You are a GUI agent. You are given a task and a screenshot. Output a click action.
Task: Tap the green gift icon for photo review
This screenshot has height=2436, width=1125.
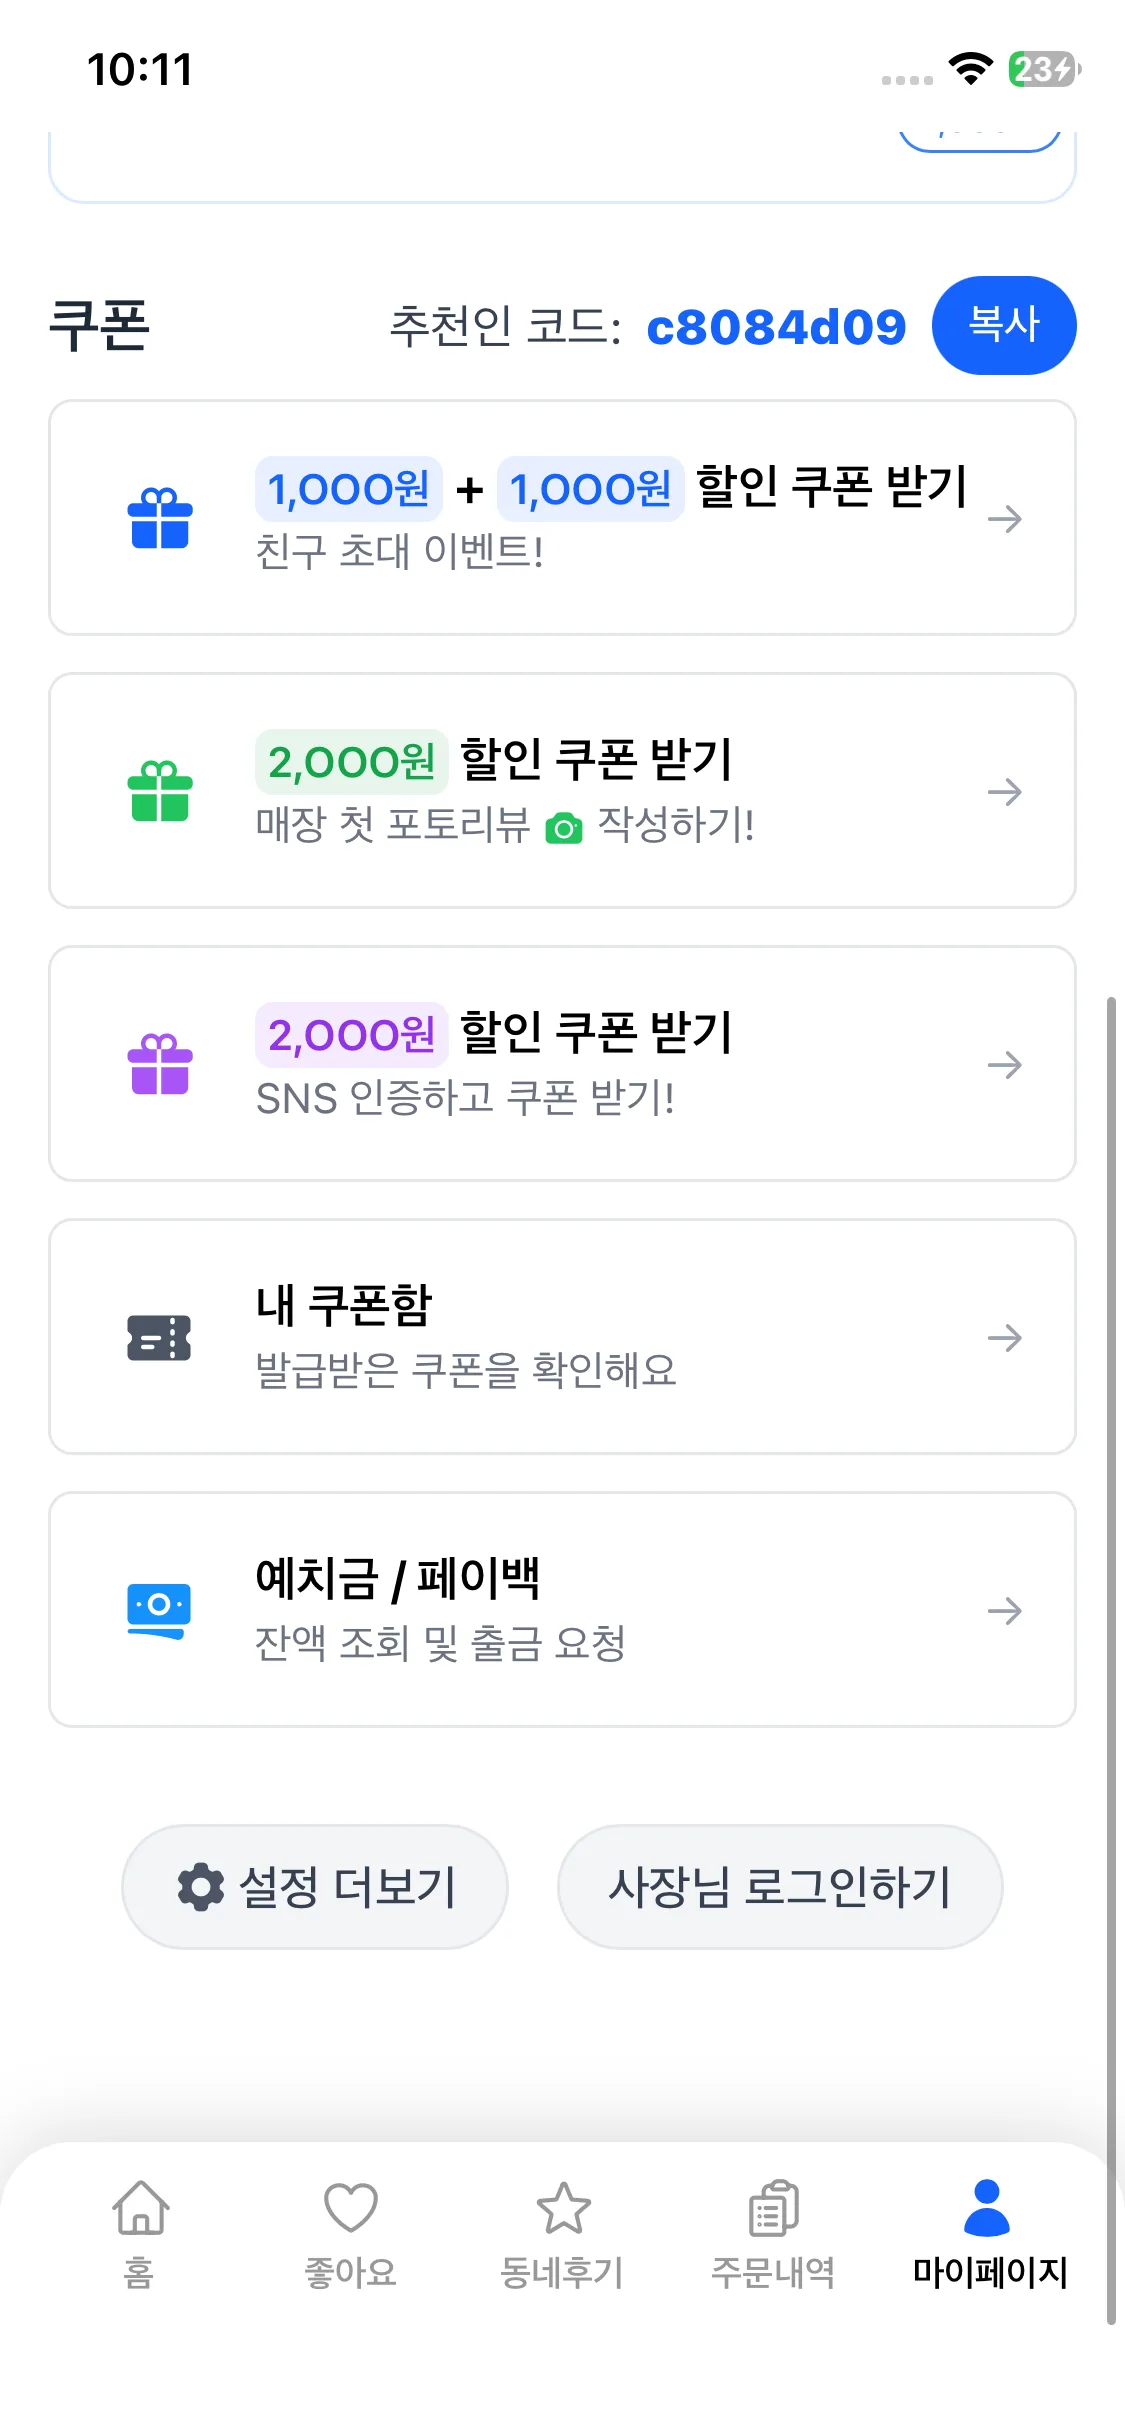(x=160, y=792)
